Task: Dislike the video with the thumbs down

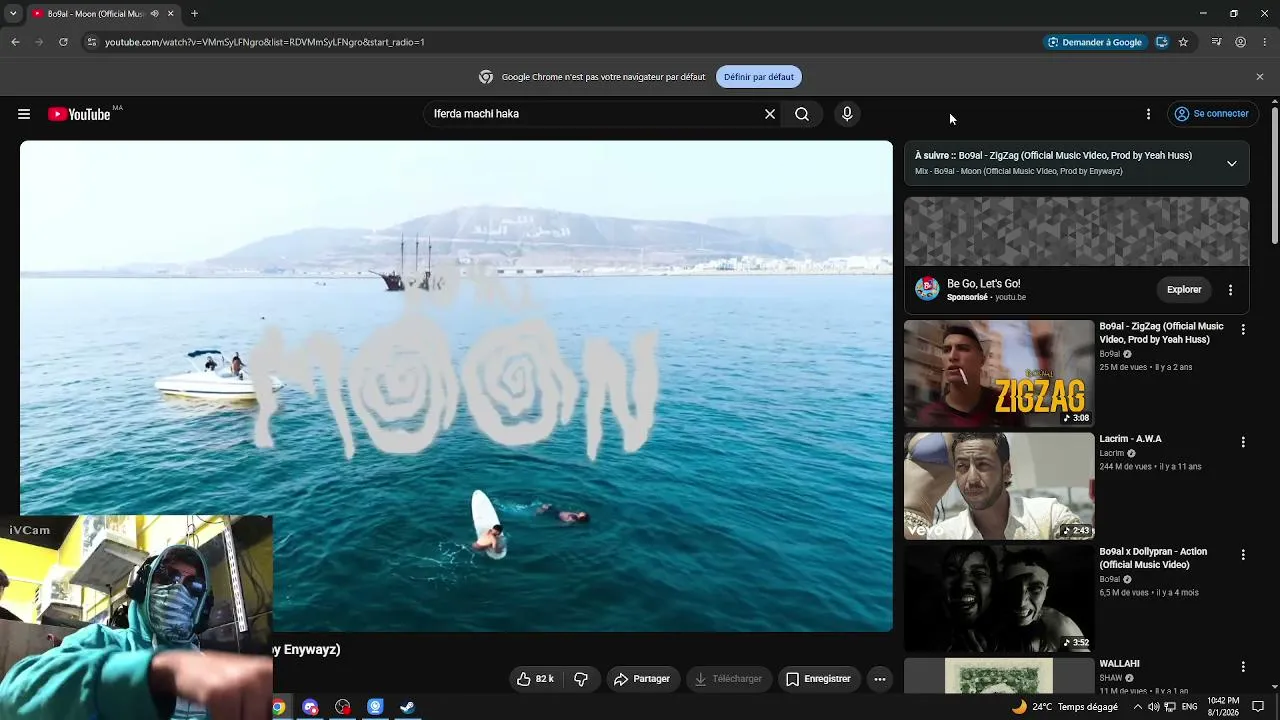Action: [x=581, y=679]
